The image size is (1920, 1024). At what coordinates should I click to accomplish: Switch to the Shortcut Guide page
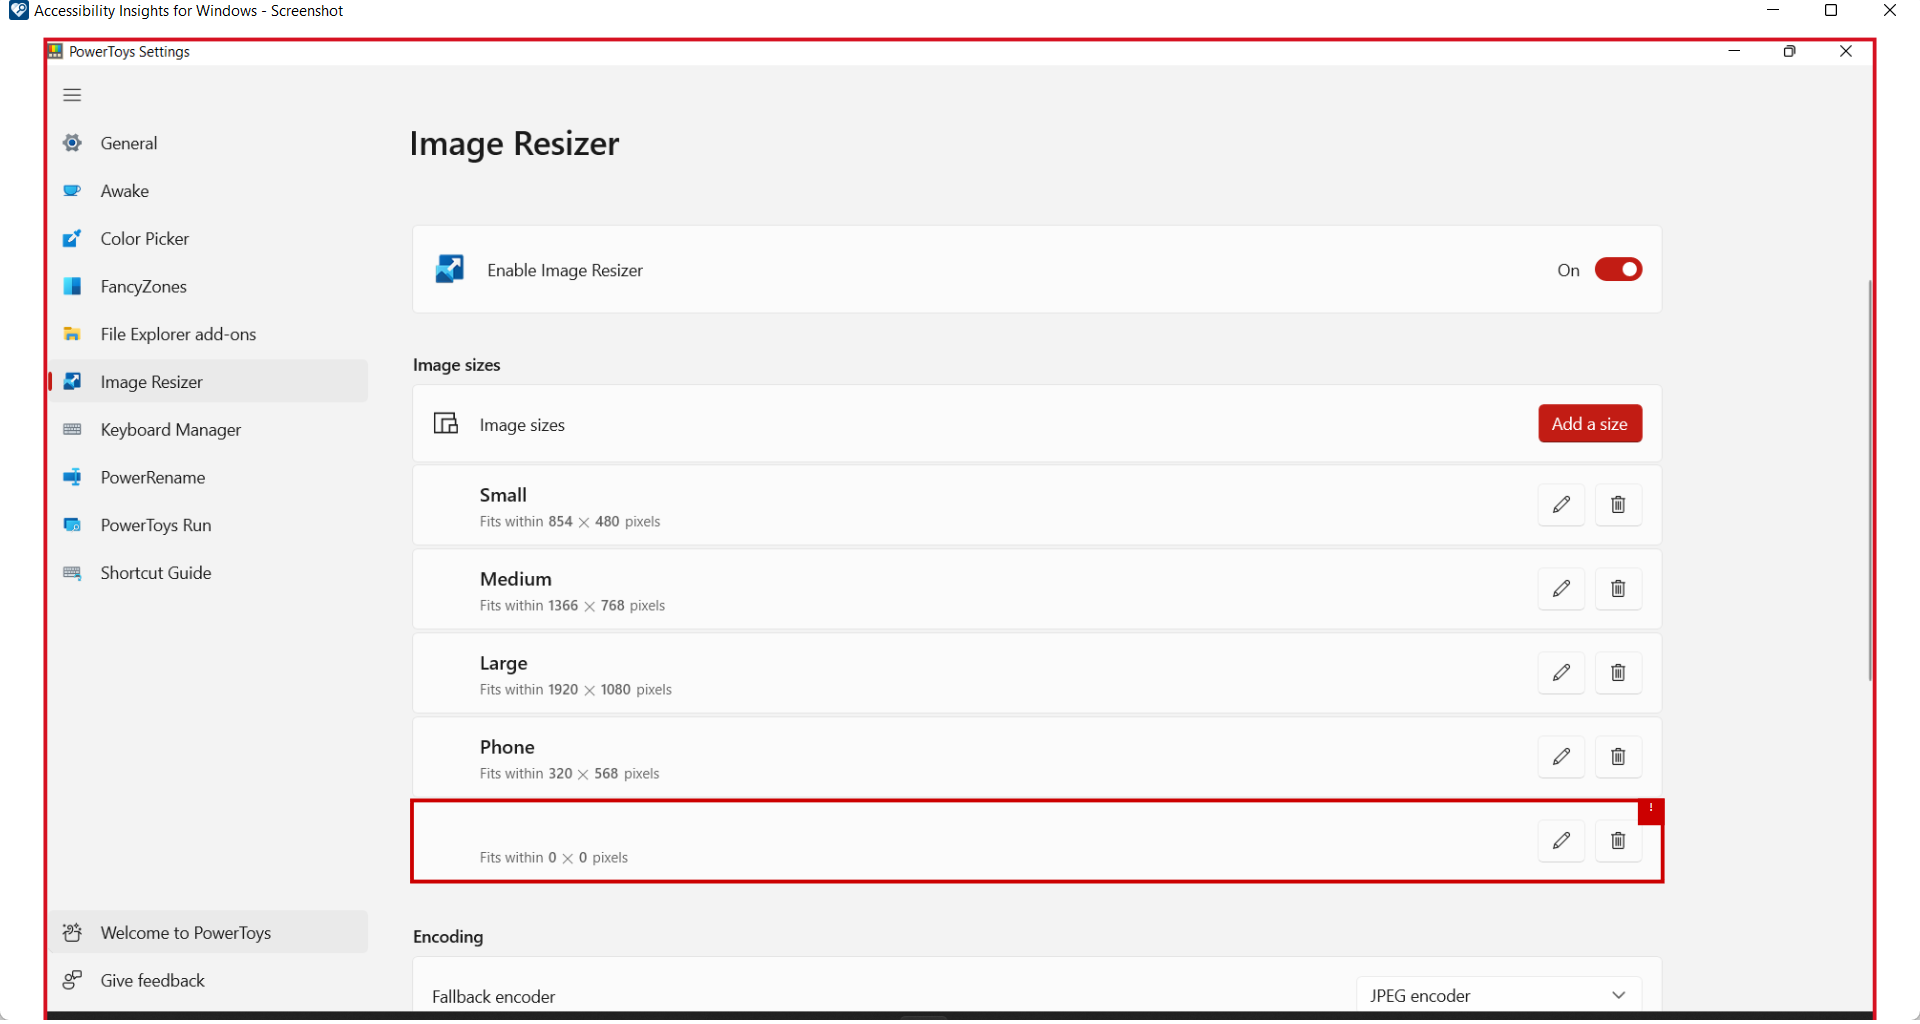pyautogui.click(x=72, y=572)
